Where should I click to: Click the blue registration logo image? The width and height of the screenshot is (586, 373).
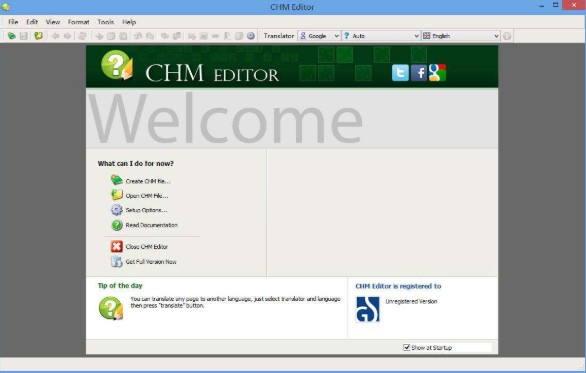point(368,309)
